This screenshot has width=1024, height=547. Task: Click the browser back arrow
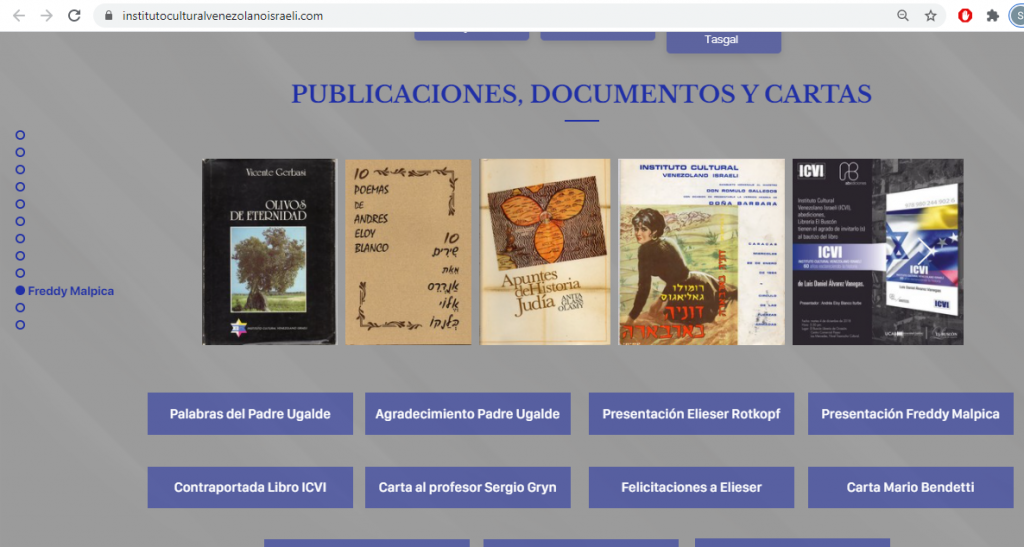pos(19,16)
